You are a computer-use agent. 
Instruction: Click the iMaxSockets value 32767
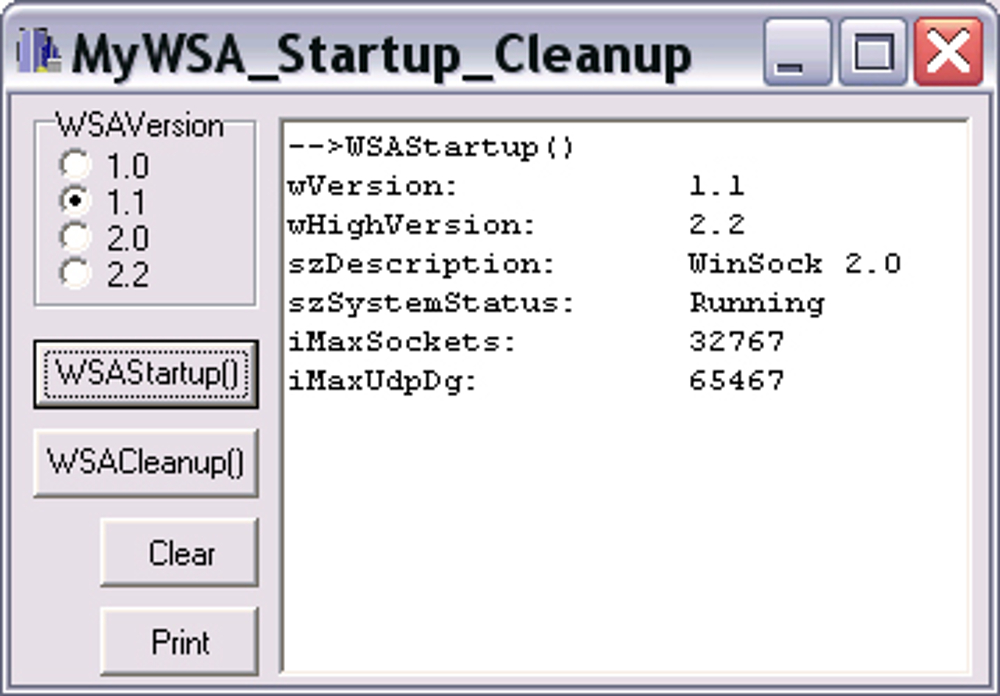coord(736,342)
